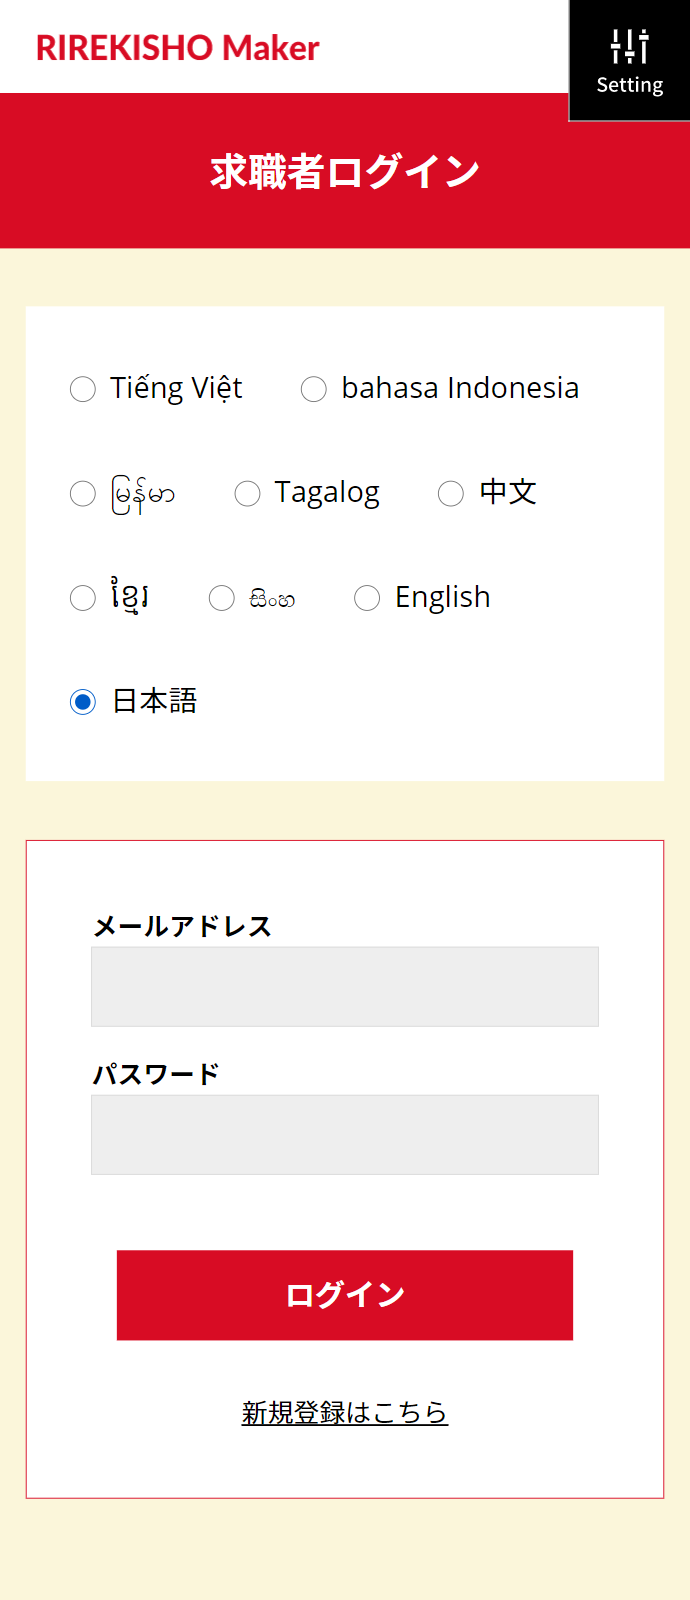The width and height of the screenshot is (690, 1600).
Task: Select the 日本語 radio button
Action: (83, 702)
